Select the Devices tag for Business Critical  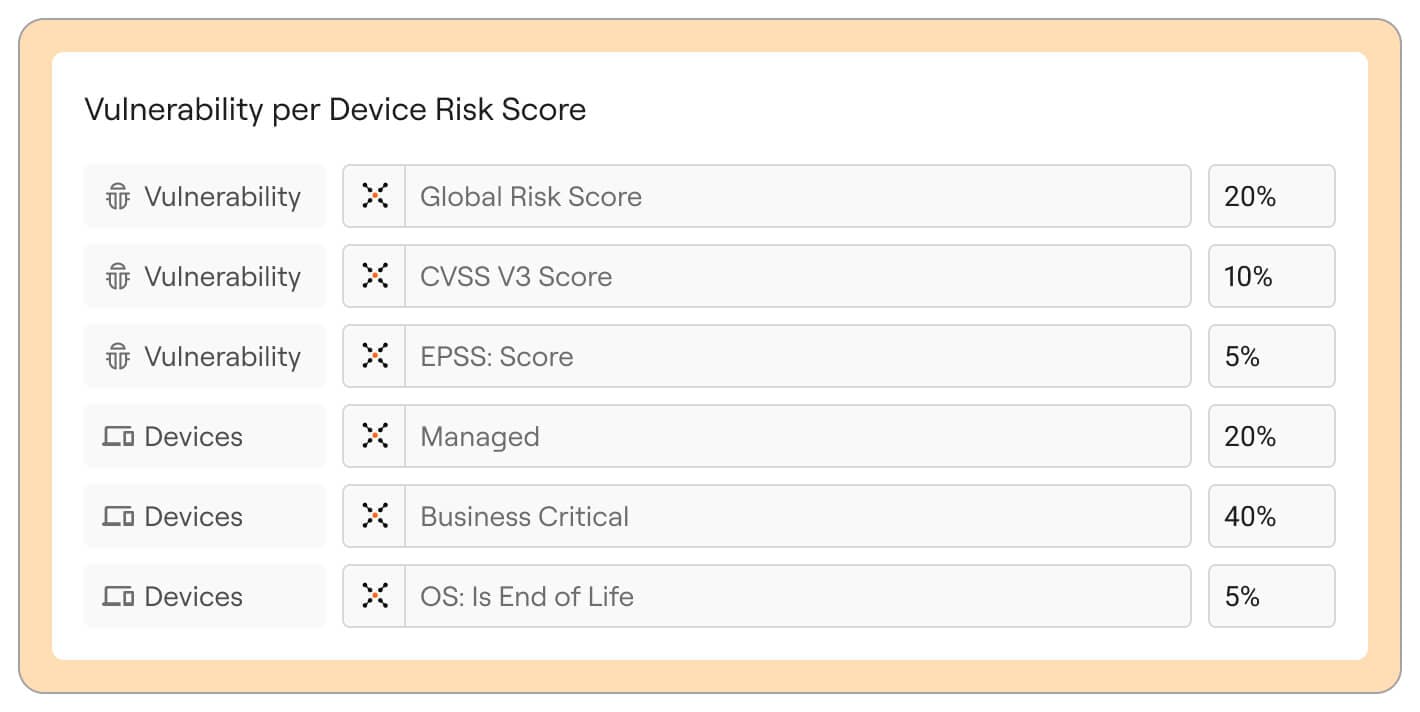click(x=204, y=516)
